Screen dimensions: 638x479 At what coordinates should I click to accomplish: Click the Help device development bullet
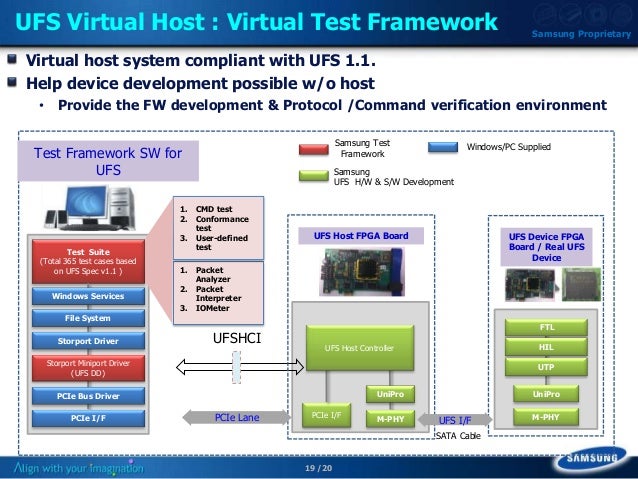[x=200, y=83]
